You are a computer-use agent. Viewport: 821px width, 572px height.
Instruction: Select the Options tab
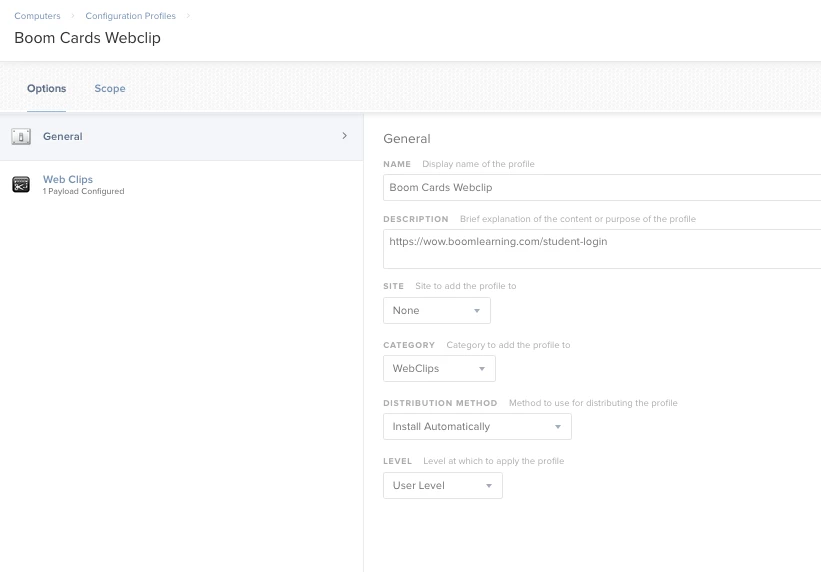point(47,89)
